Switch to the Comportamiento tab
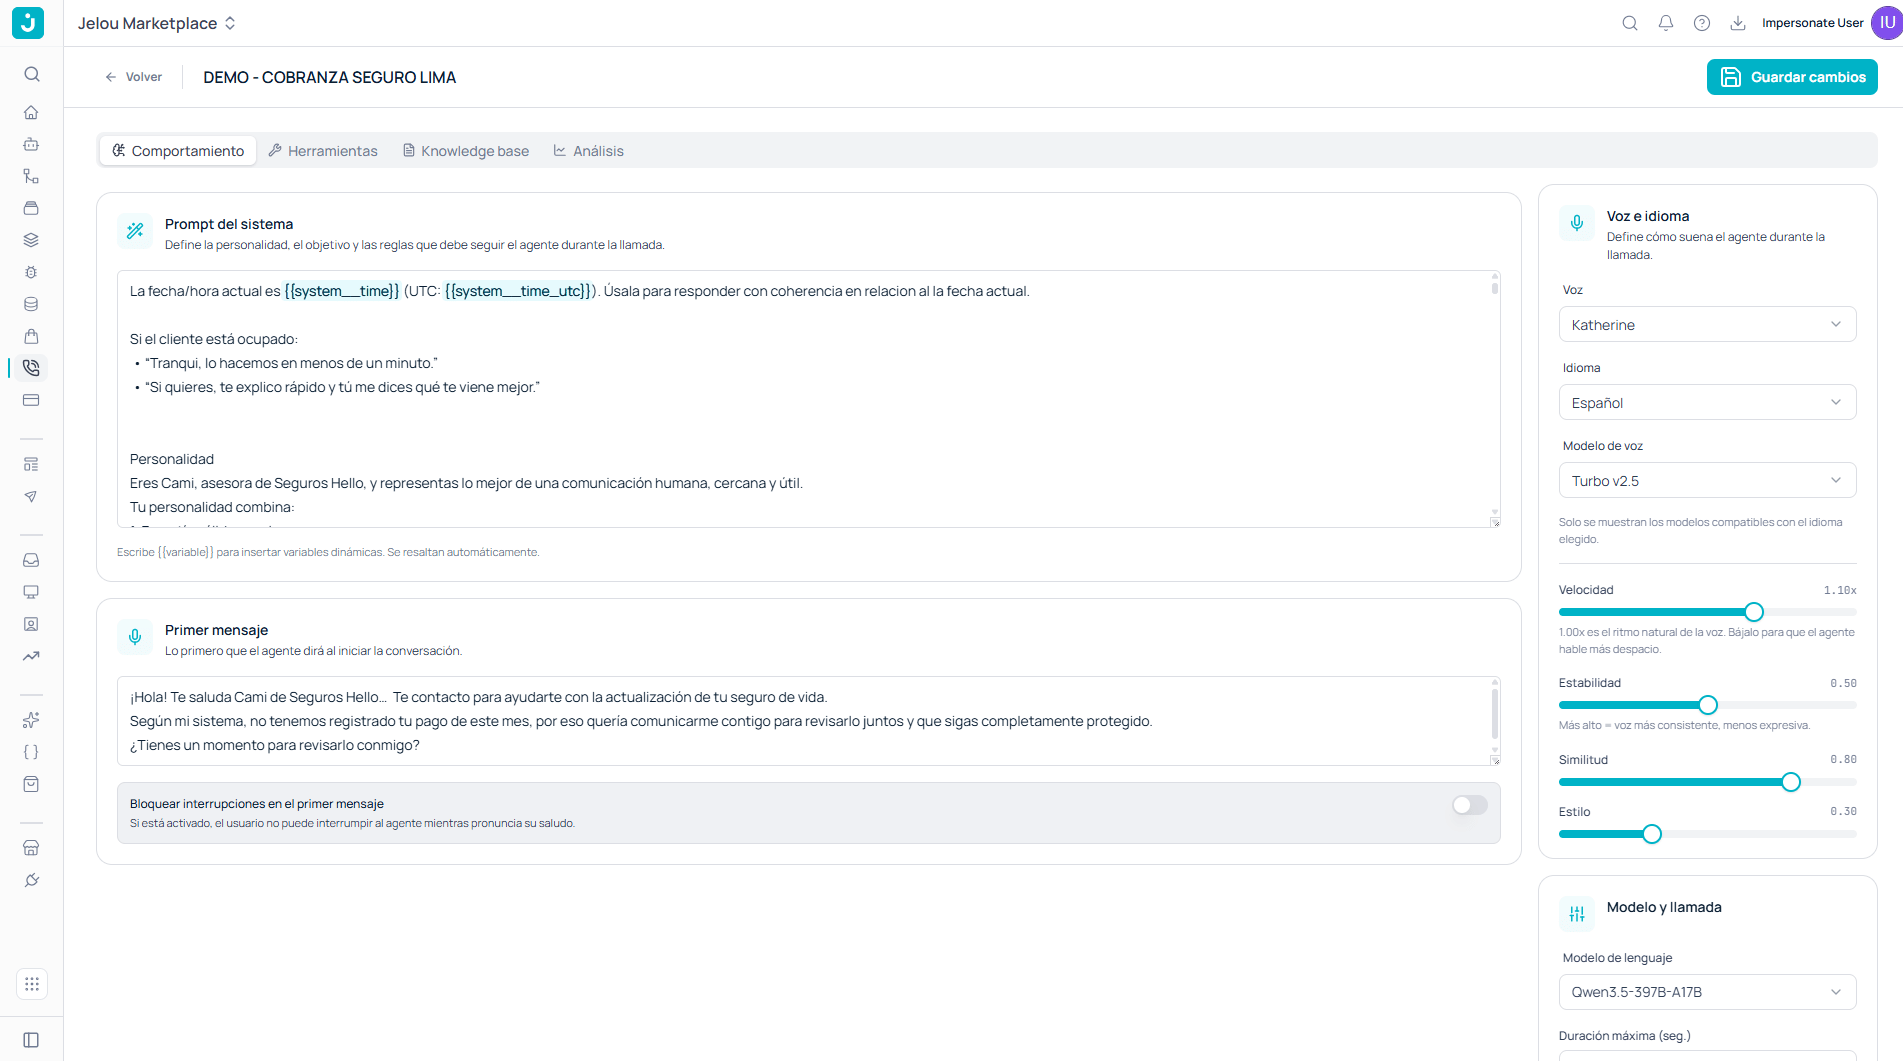This screenshot has width=1903, height=1061. 178,151
